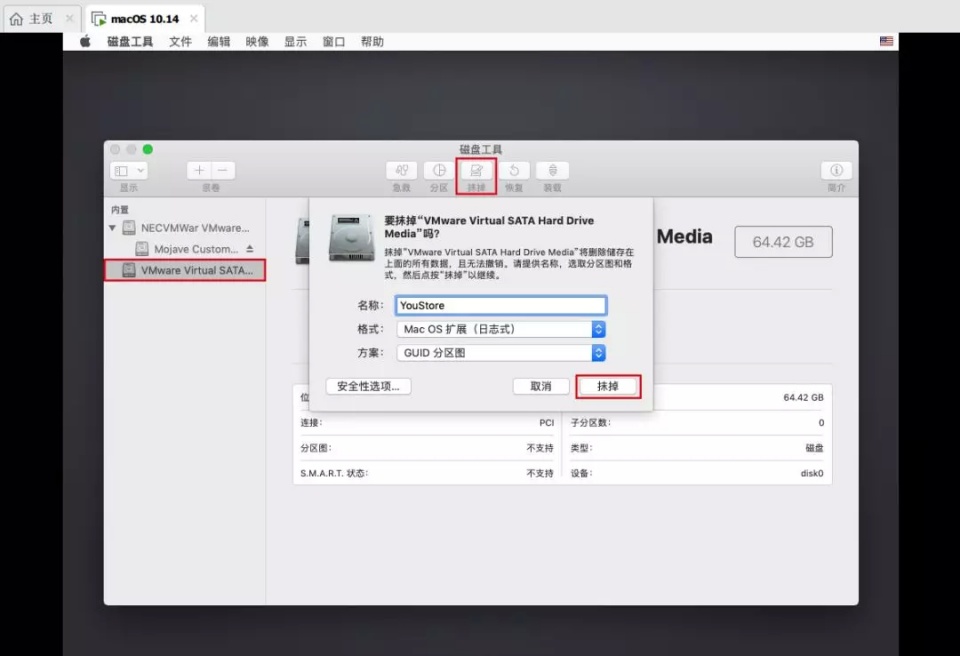Image resolution: width=960 pixels, height=656 pixels.
Task: Click the disk0 device value
Action: [812, 473]
